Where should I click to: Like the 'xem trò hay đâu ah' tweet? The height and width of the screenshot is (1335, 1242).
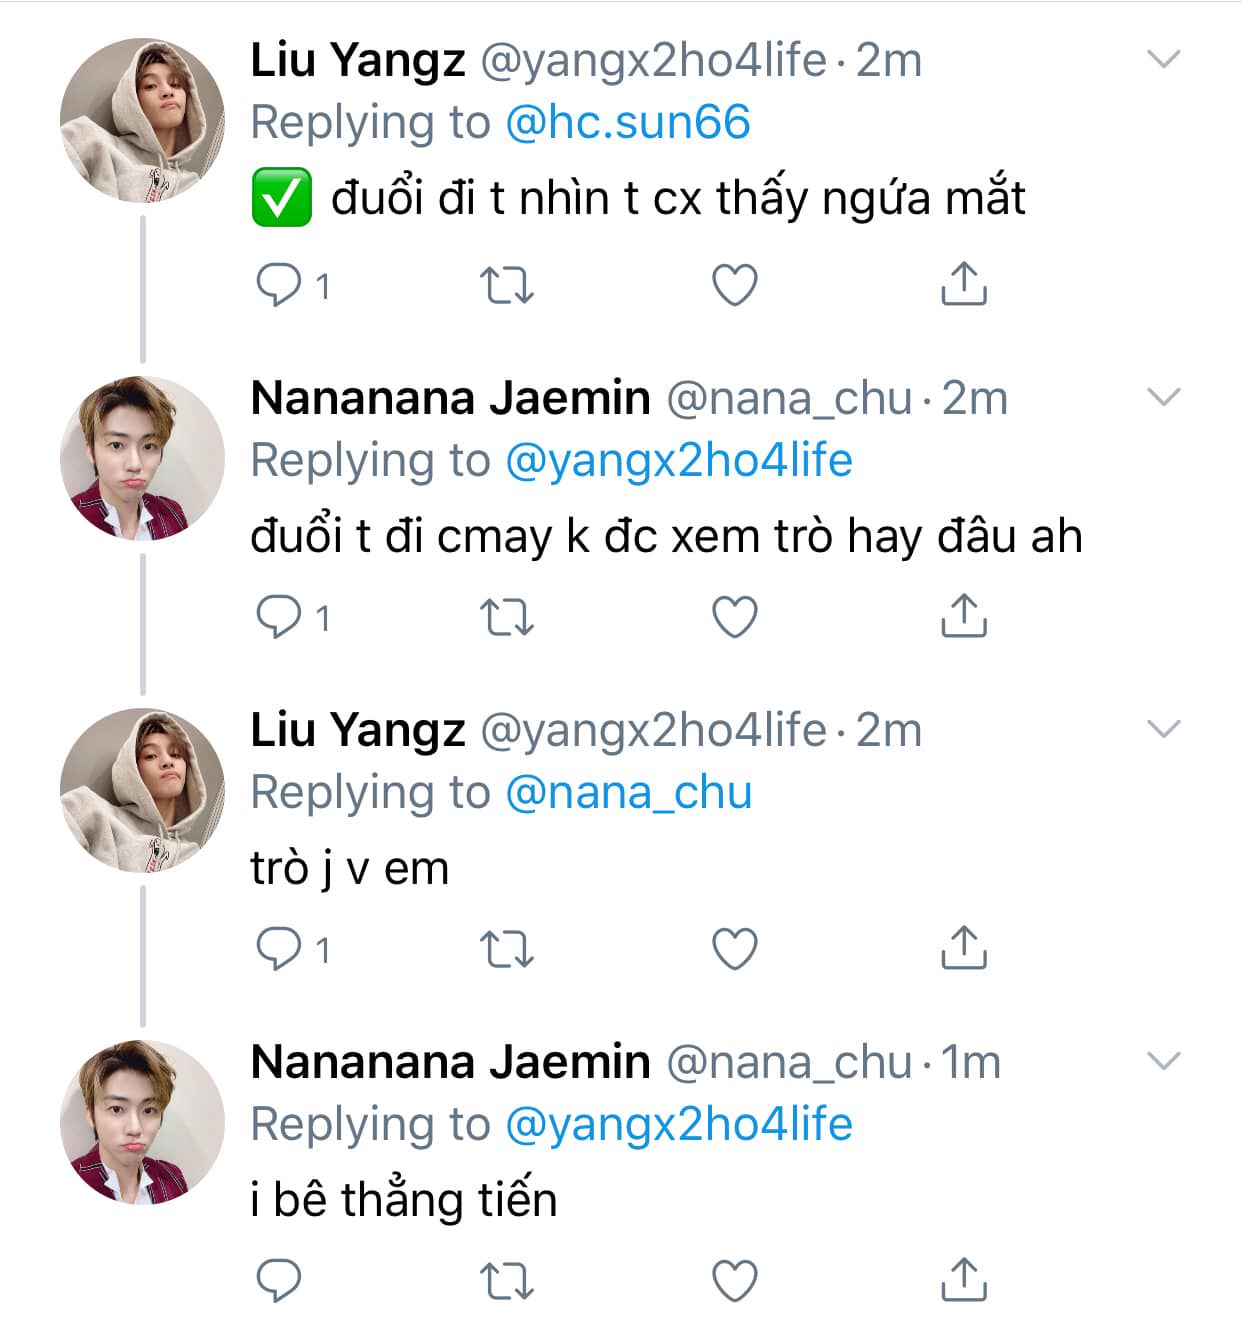tap(735, 617)
